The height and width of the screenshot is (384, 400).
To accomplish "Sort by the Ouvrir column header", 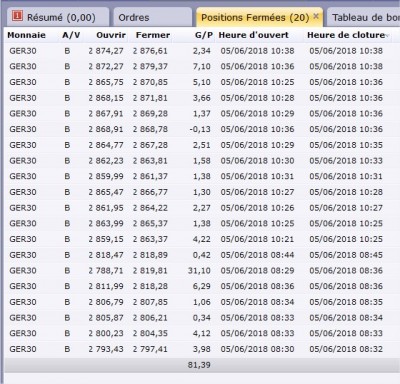I will click(x=111, y=35).
